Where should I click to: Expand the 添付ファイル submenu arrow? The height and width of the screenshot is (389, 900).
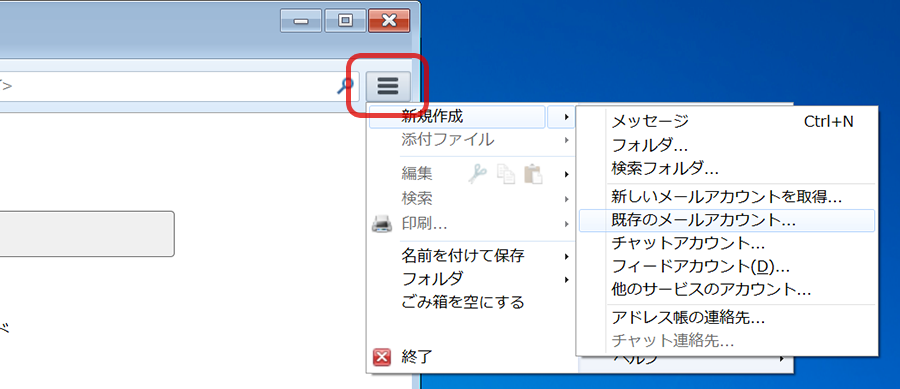coord(567,140)
